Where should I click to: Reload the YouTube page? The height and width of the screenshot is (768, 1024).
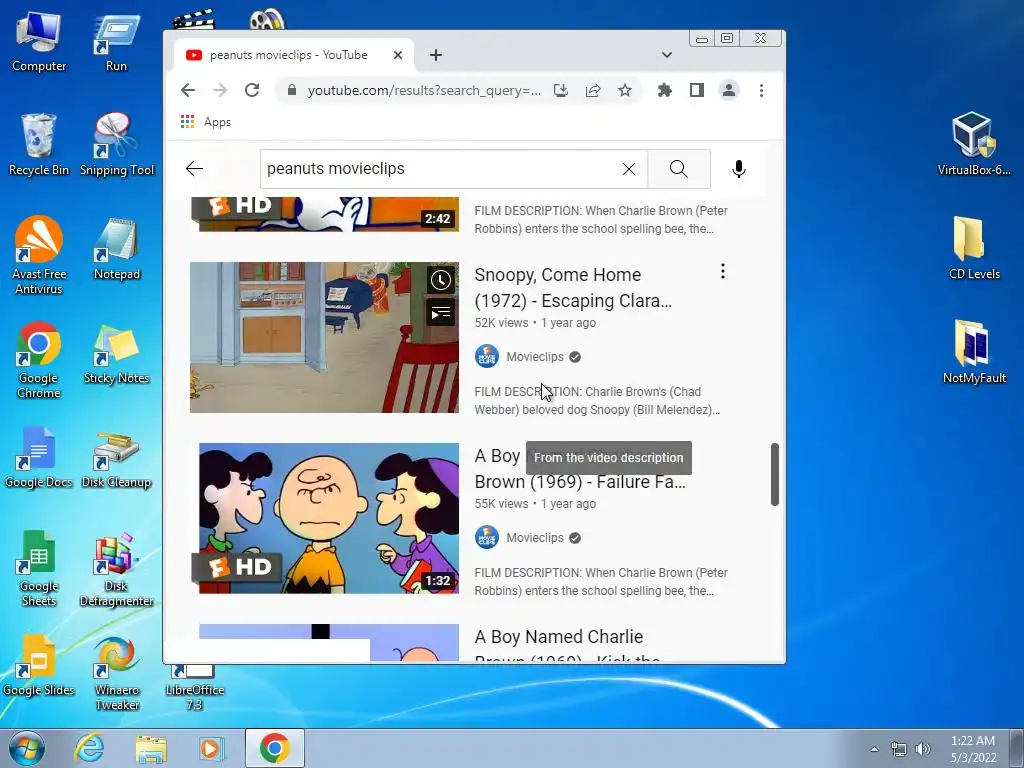[x=252, y=90]
